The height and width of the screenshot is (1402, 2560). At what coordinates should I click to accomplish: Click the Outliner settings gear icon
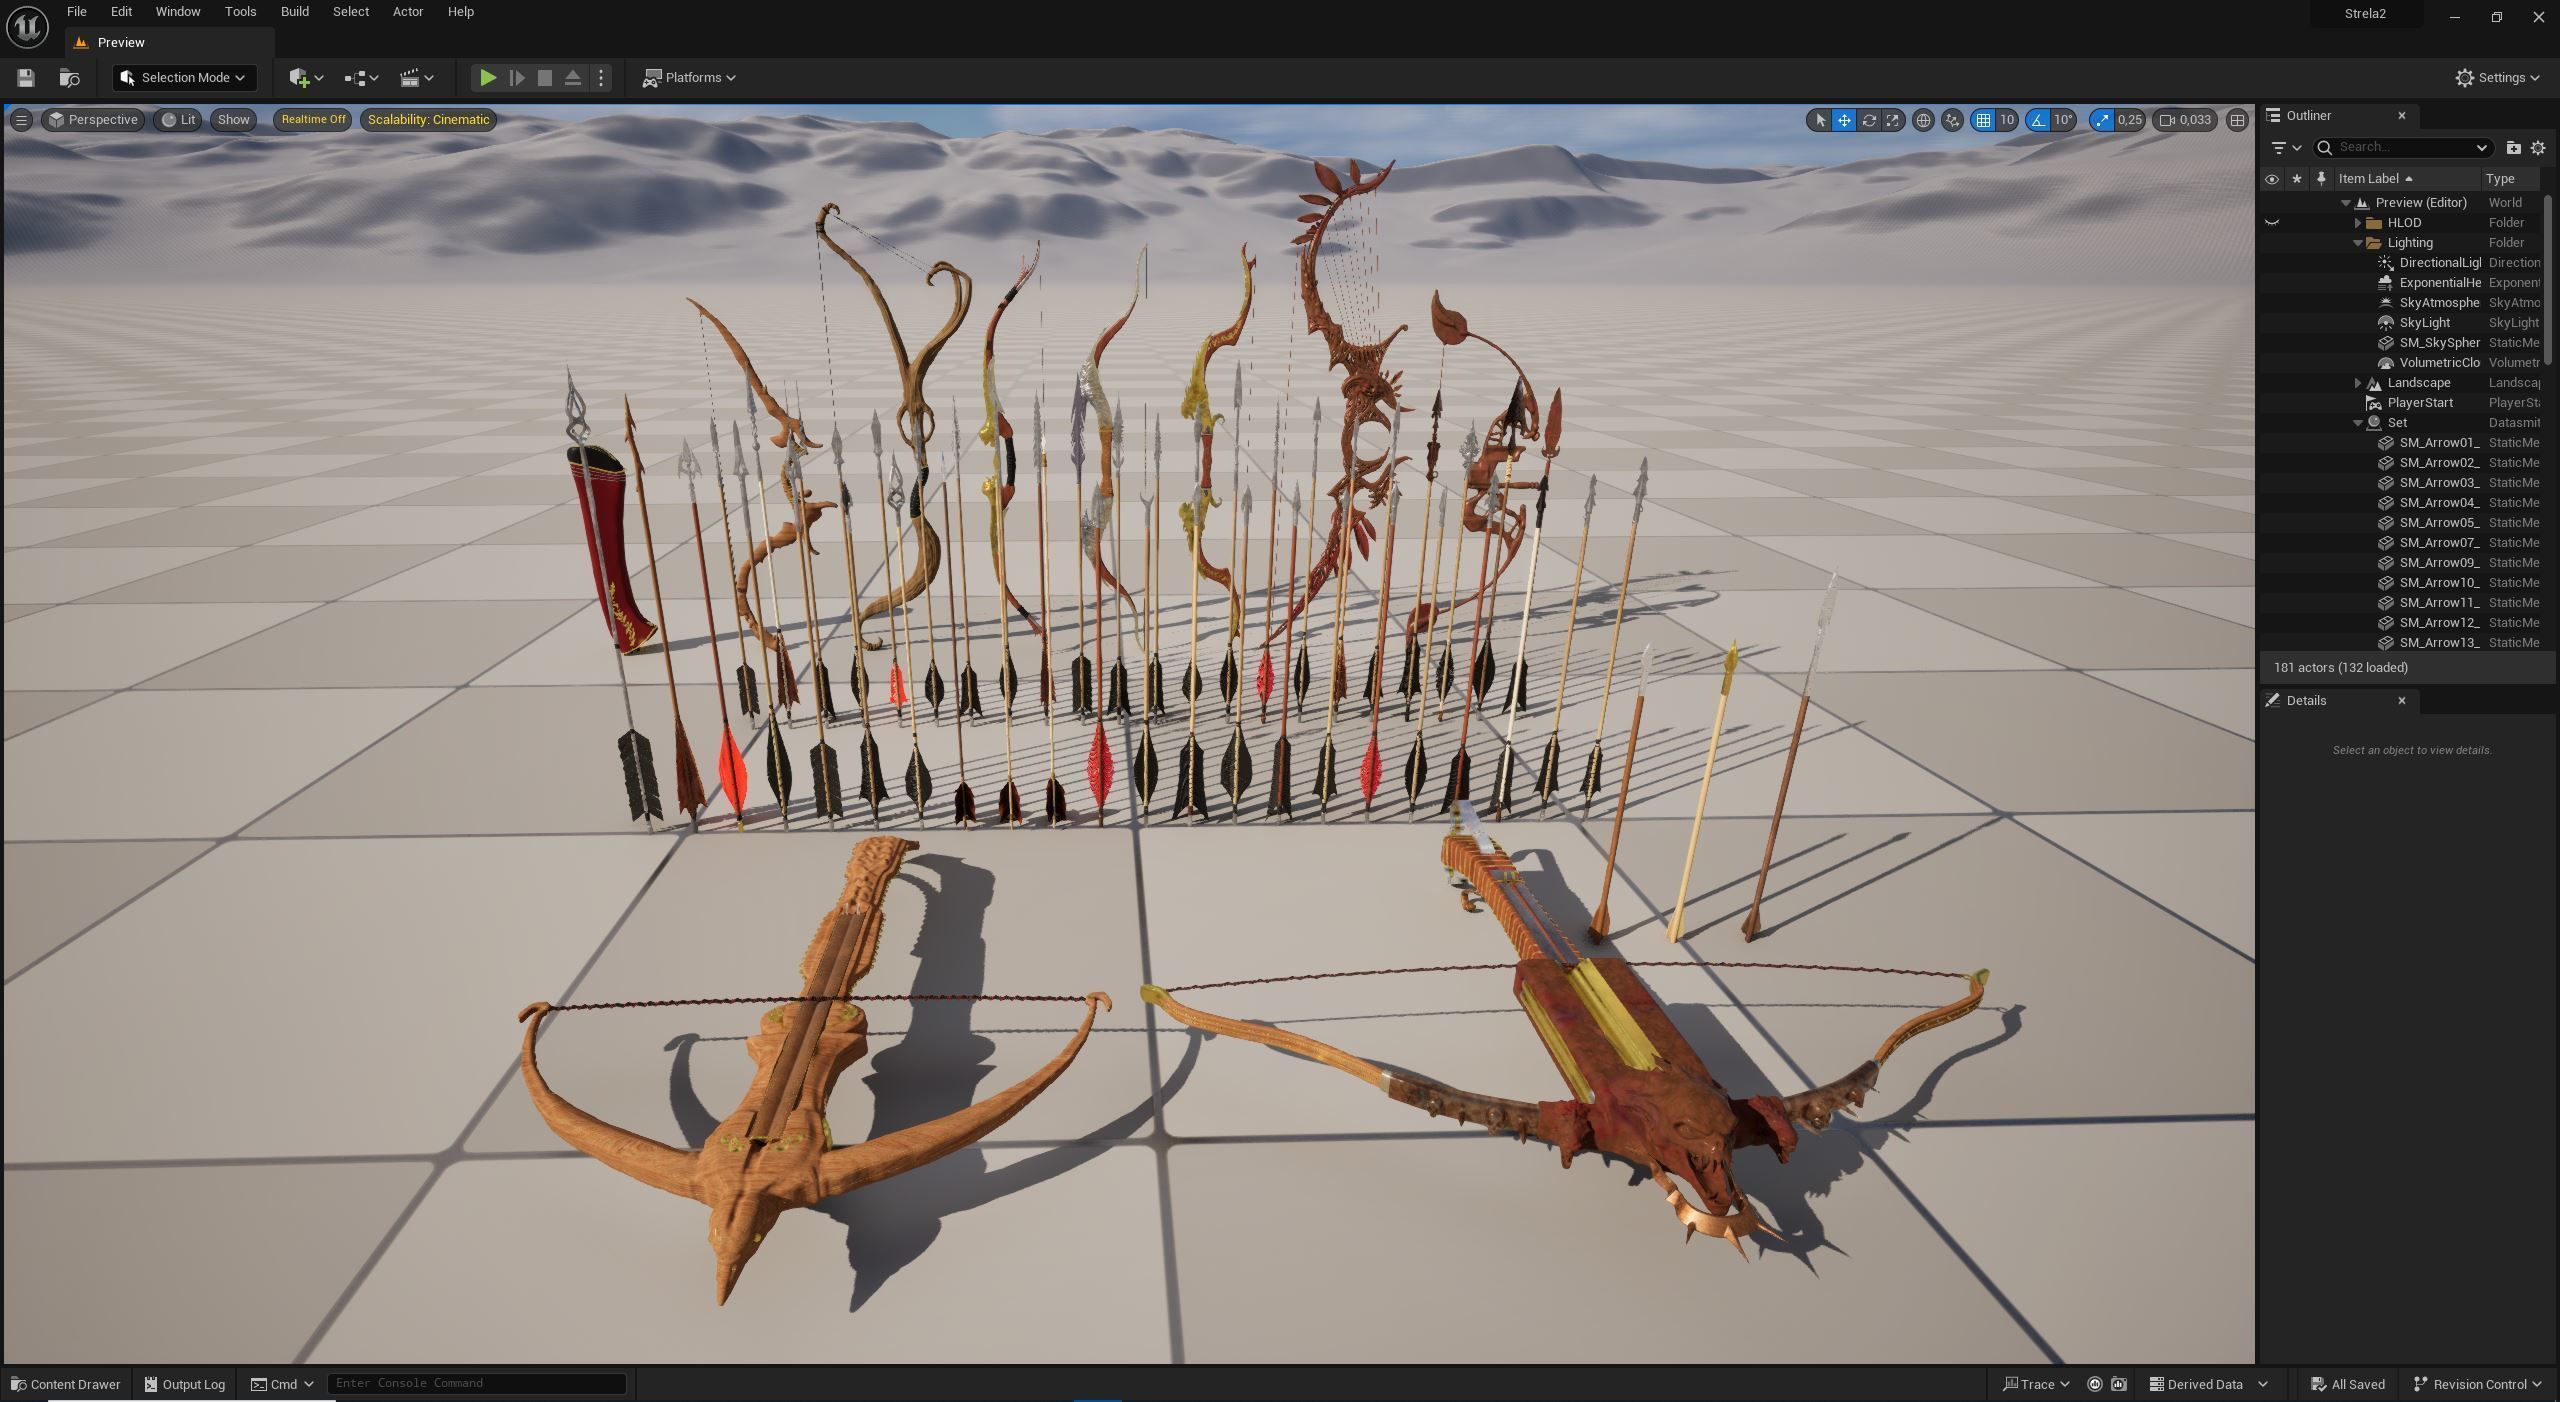tap(2537, 148)
